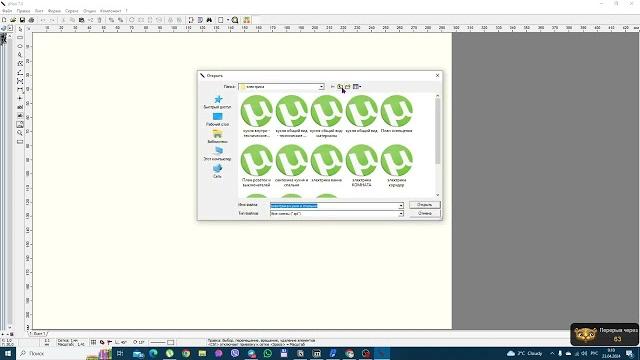Open Этот компьютер in the dialog sidebar
Image resolution: width=640 pixels, height=360 pixels.
click(x=217, y=154)
